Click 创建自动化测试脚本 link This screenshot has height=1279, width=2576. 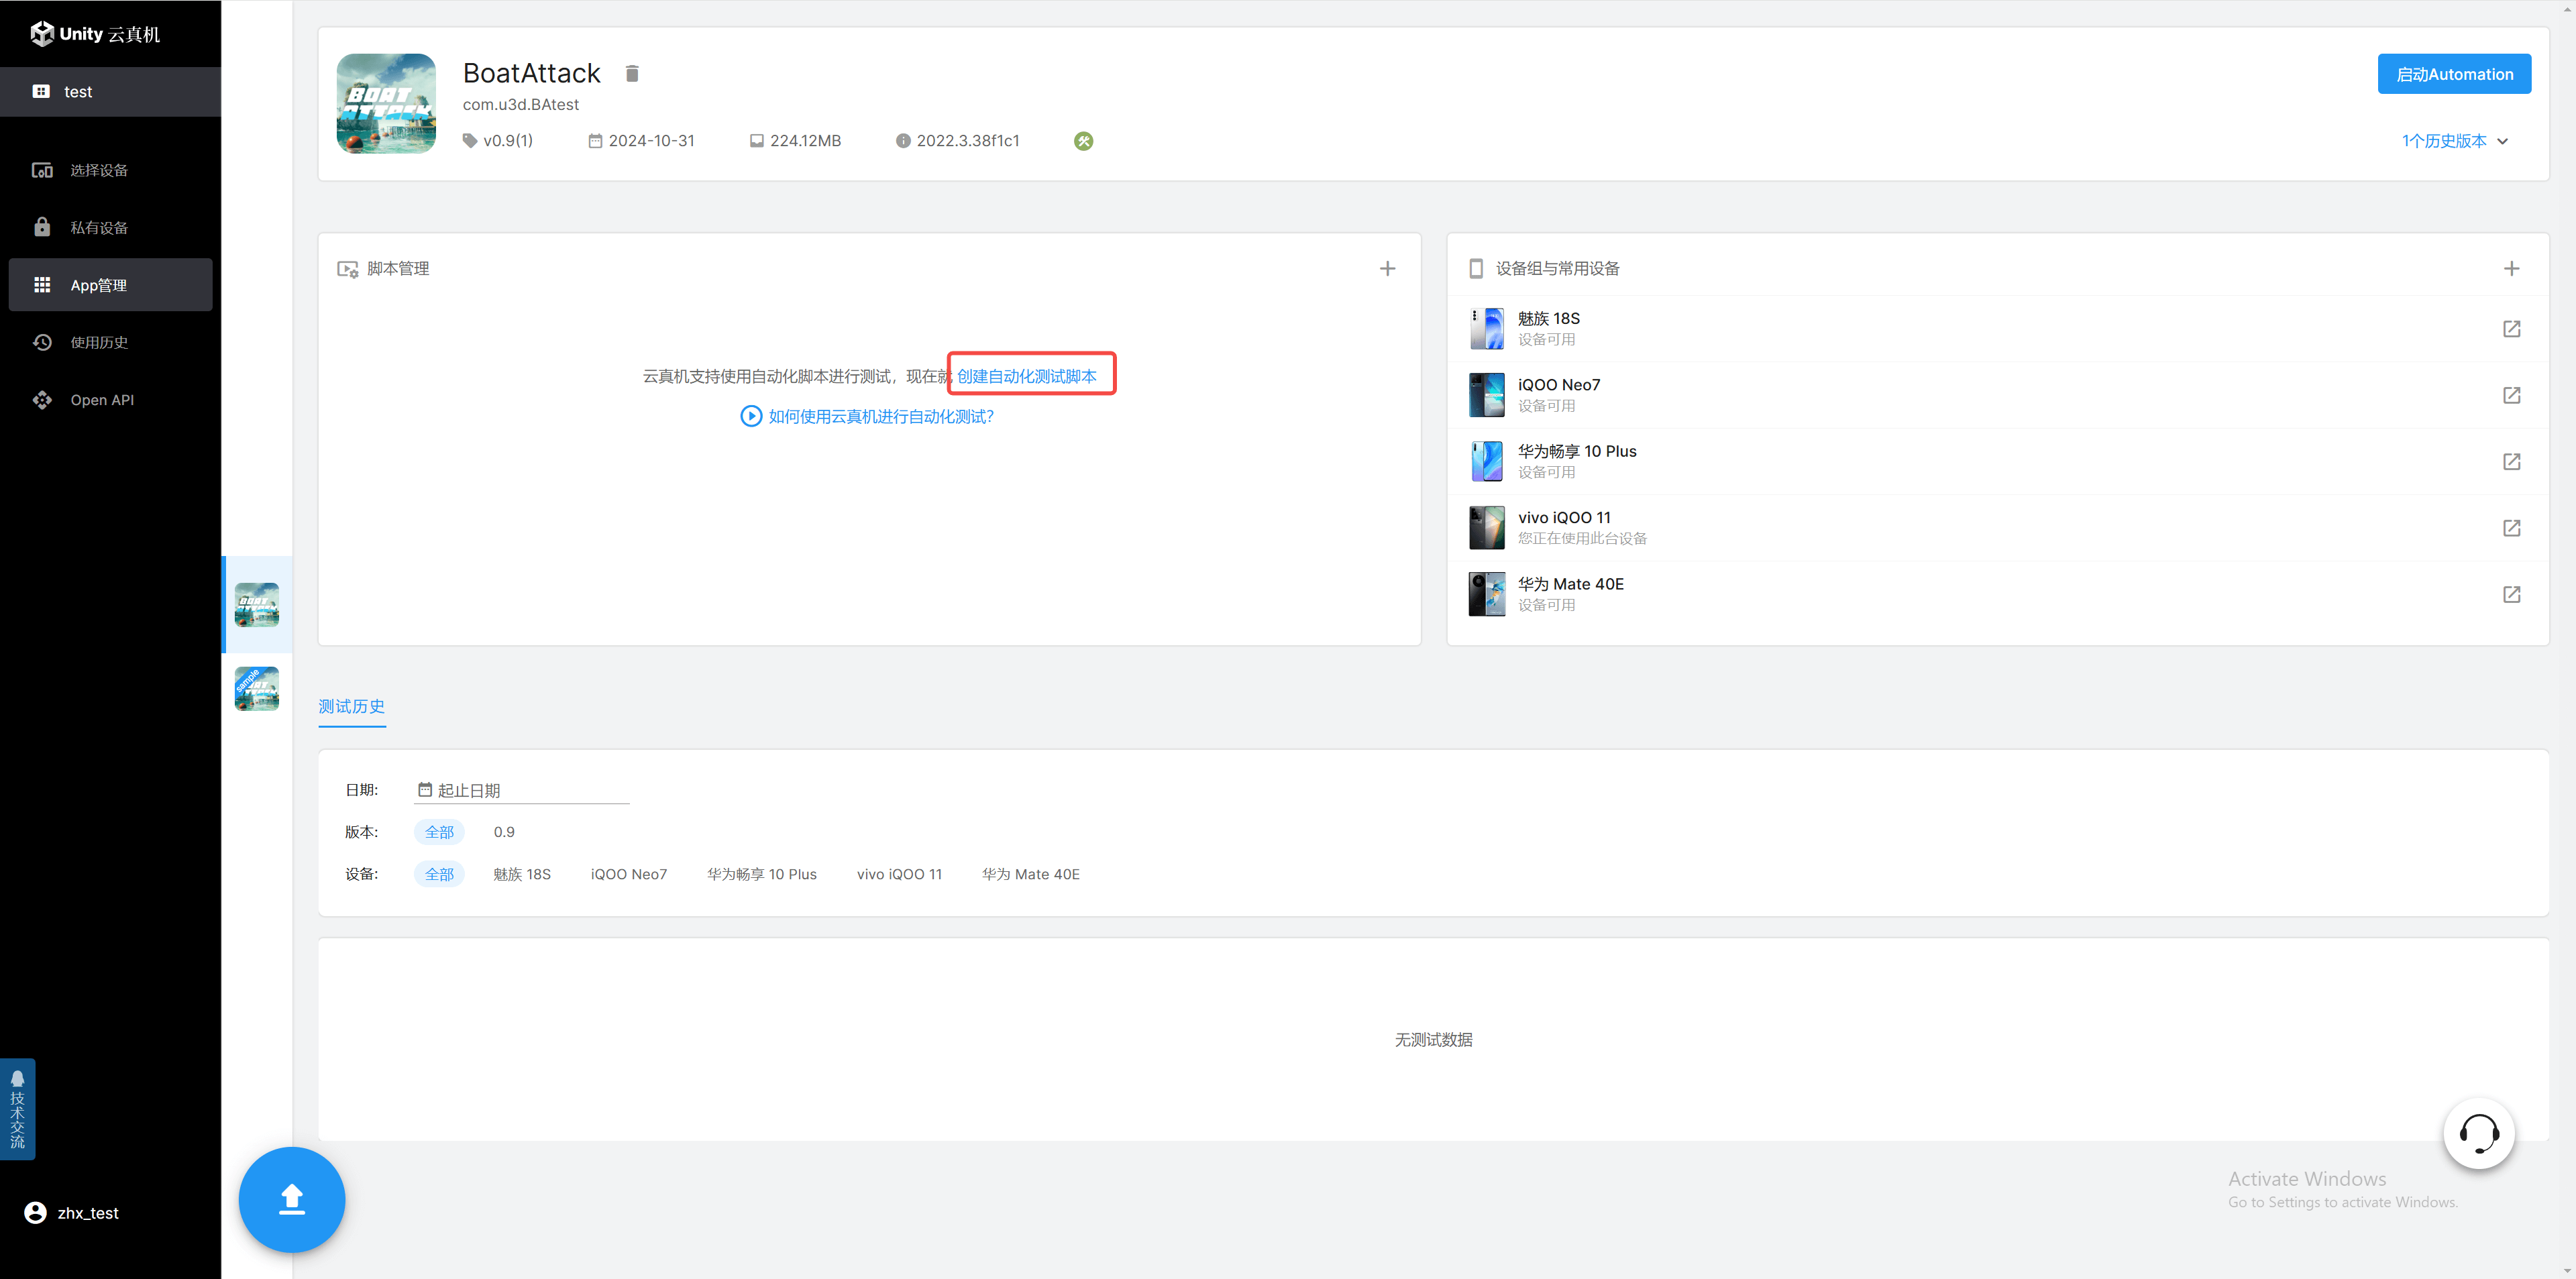pos(1027,376)
